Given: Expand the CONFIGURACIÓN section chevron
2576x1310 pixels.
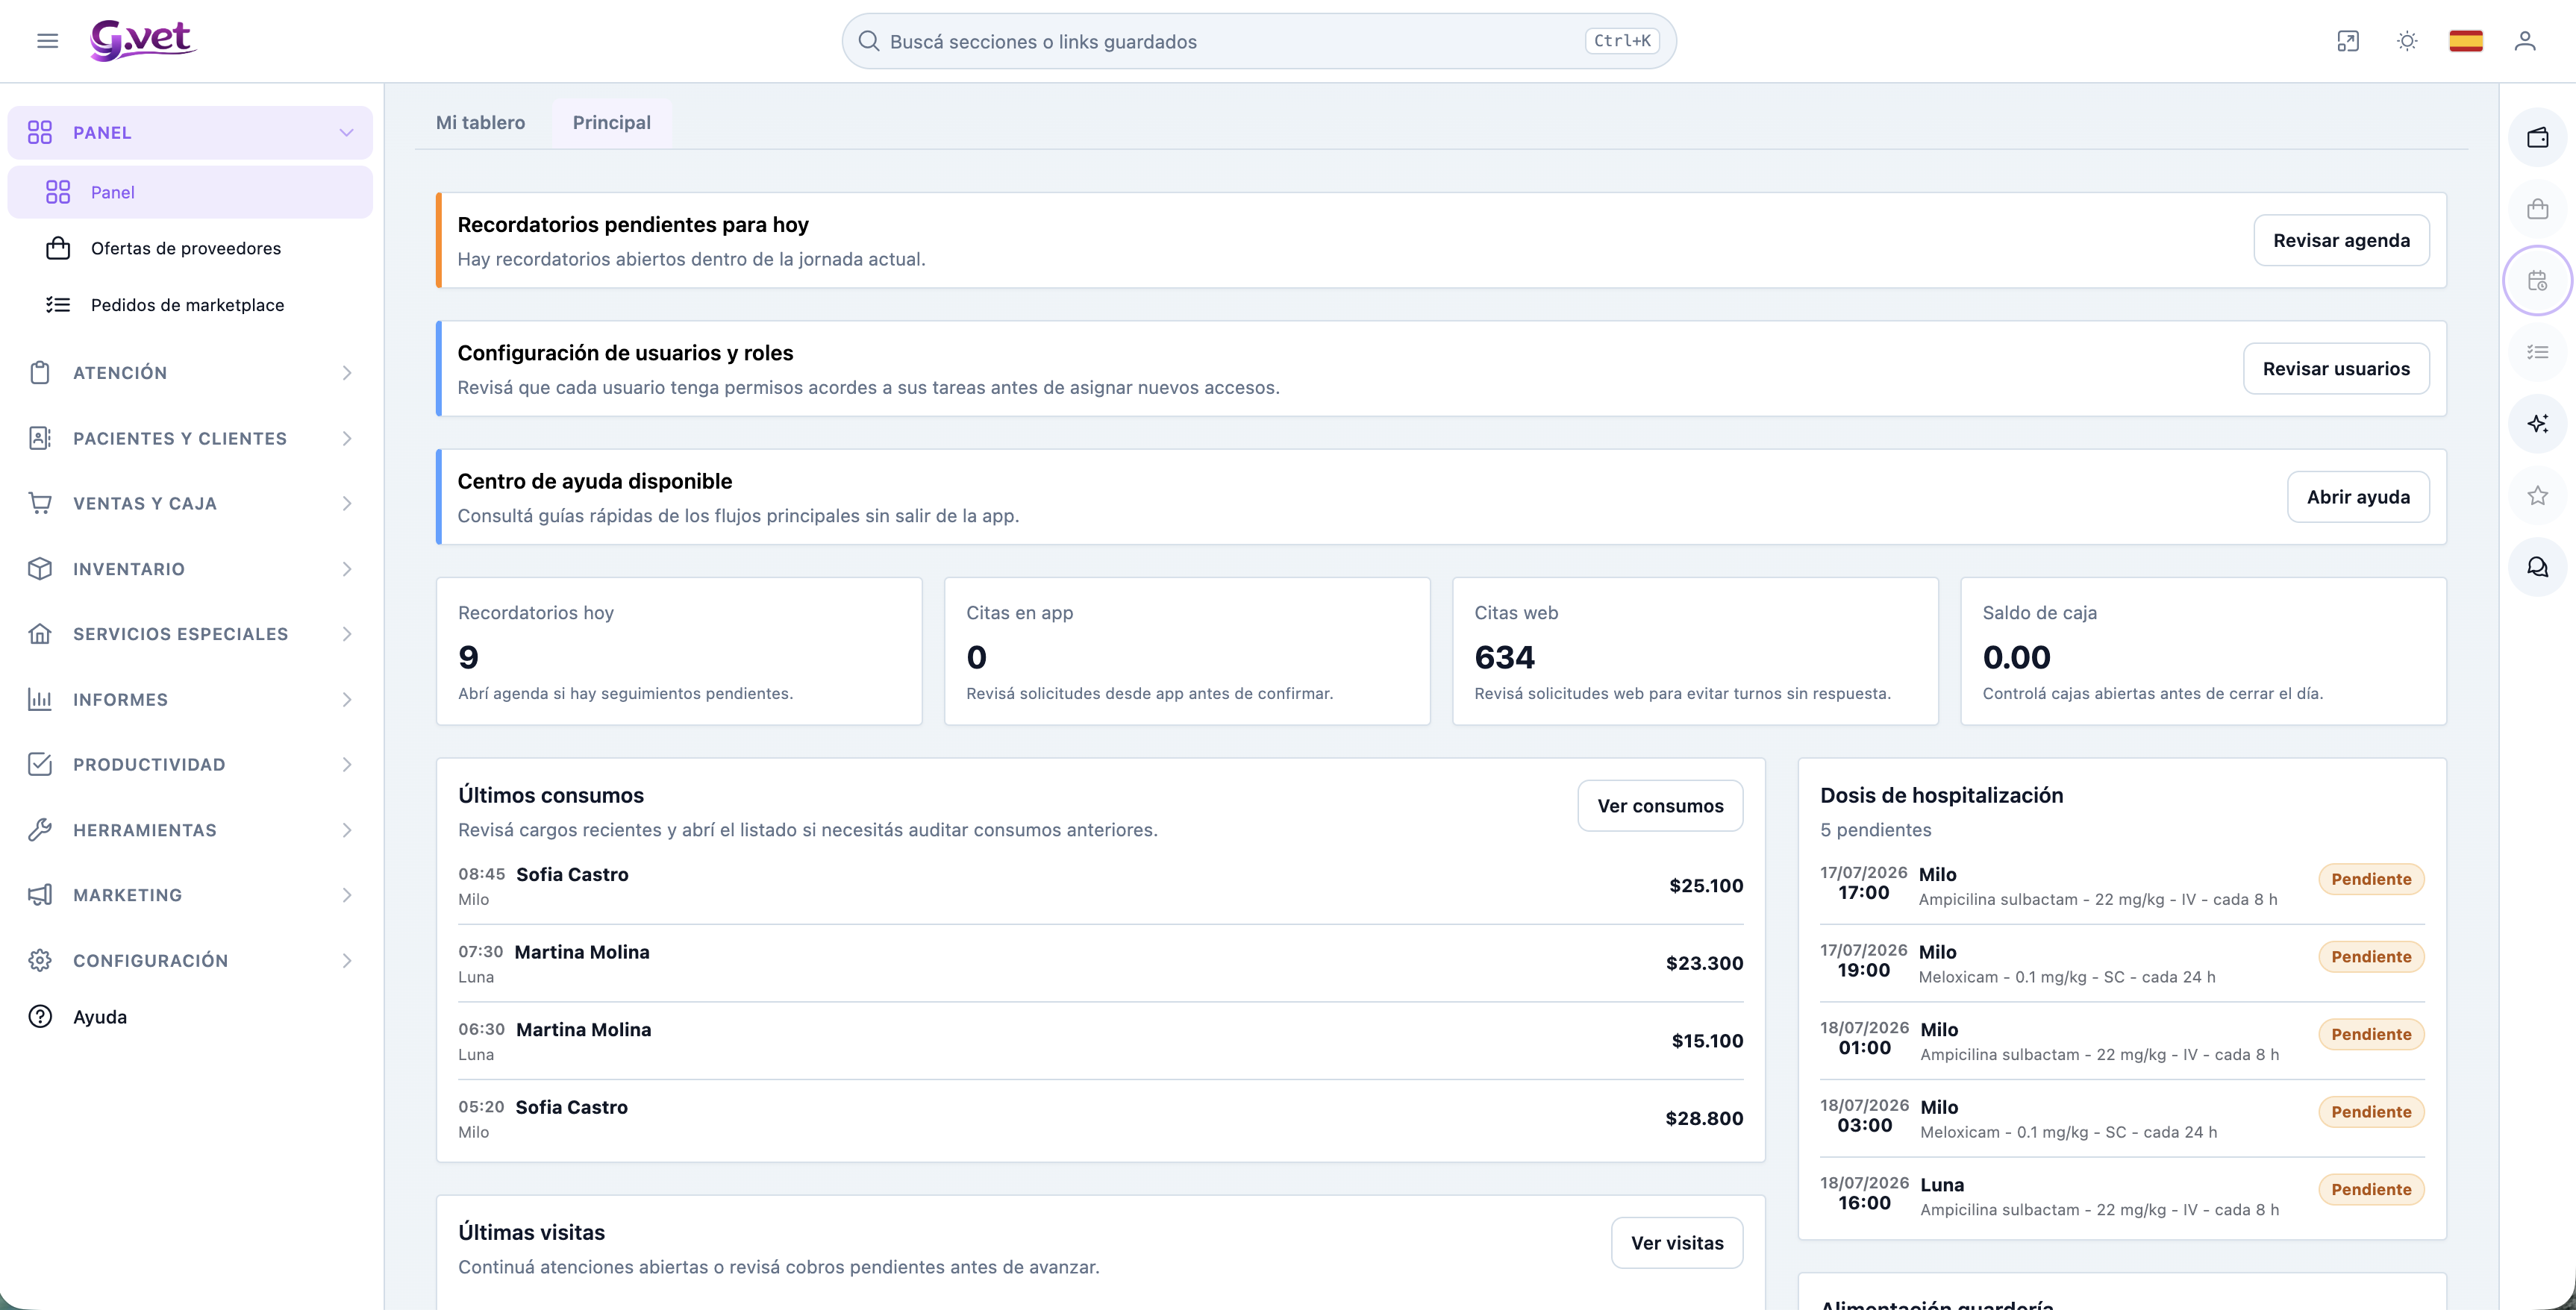Looking at the screenshot, I should click(x=346, y=960).
